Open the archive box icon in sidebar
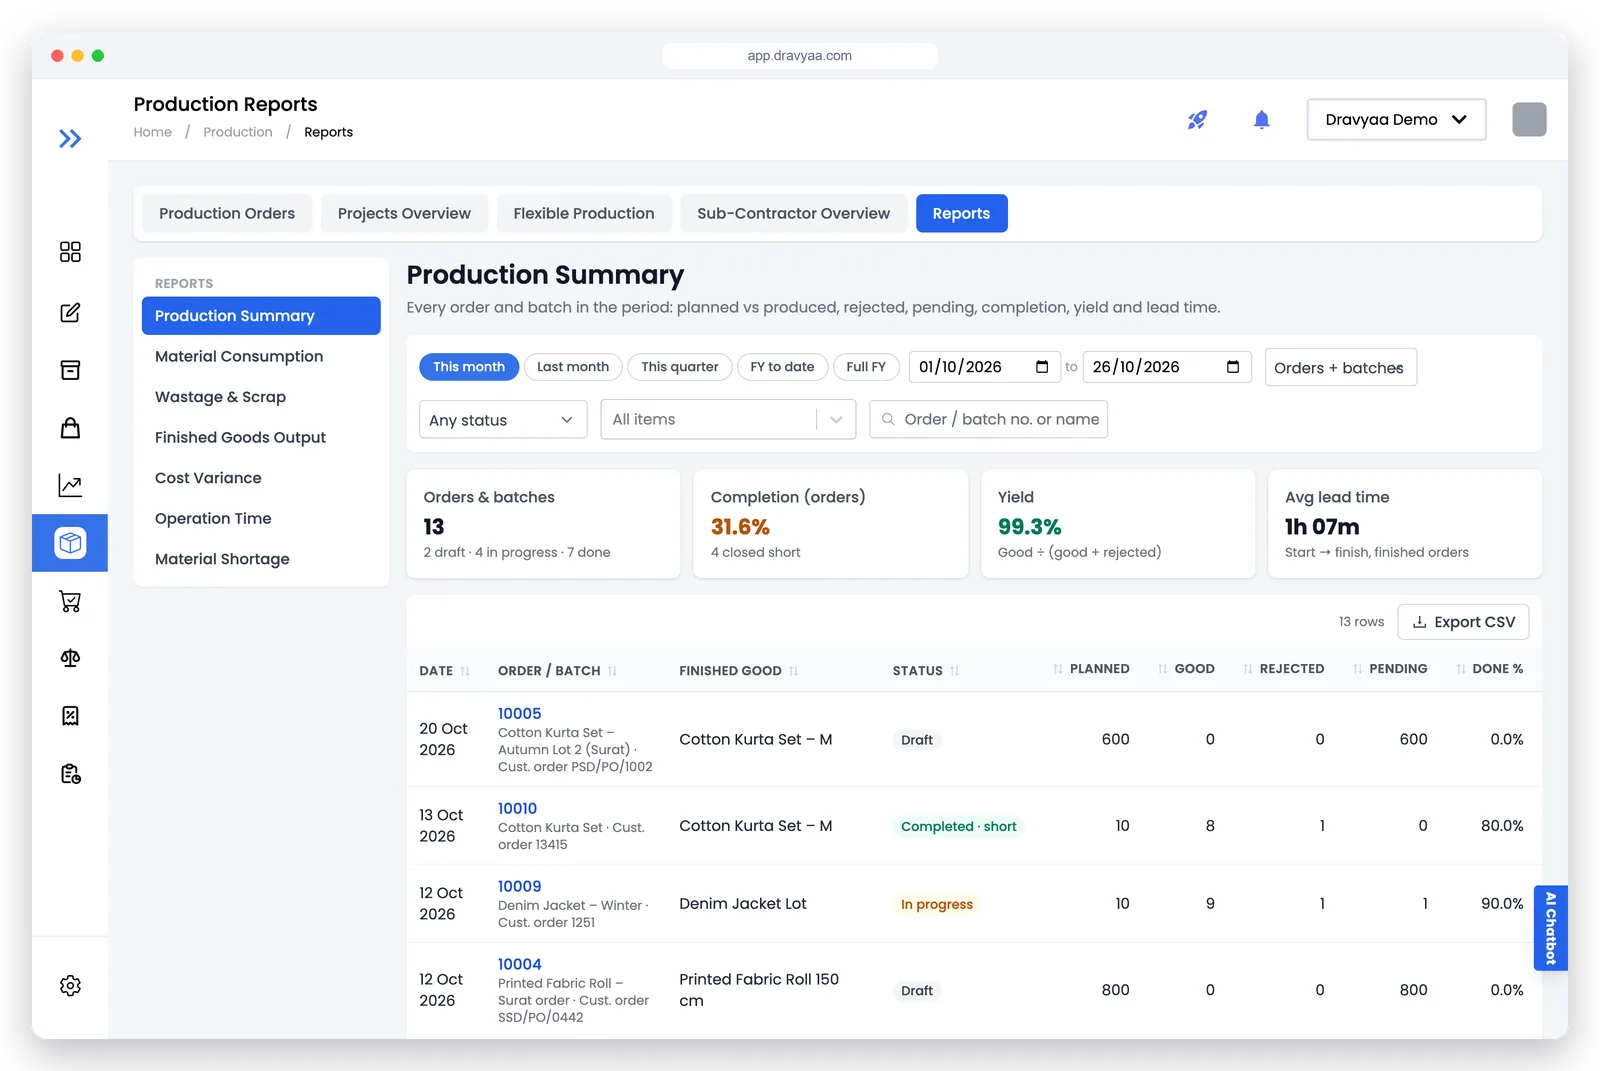The height and width of the screenshot is (1071, 1600). 70,370
